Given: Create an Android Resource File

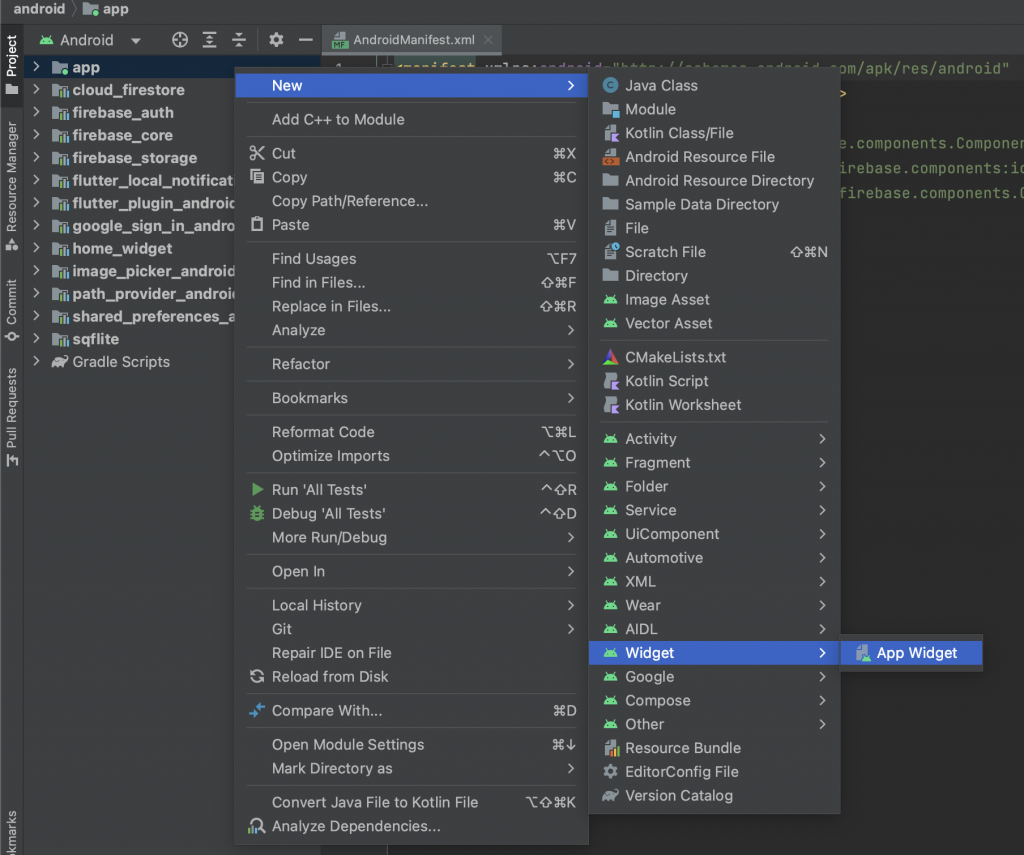Looking at the screenshot, I should [x=714, y=157].
